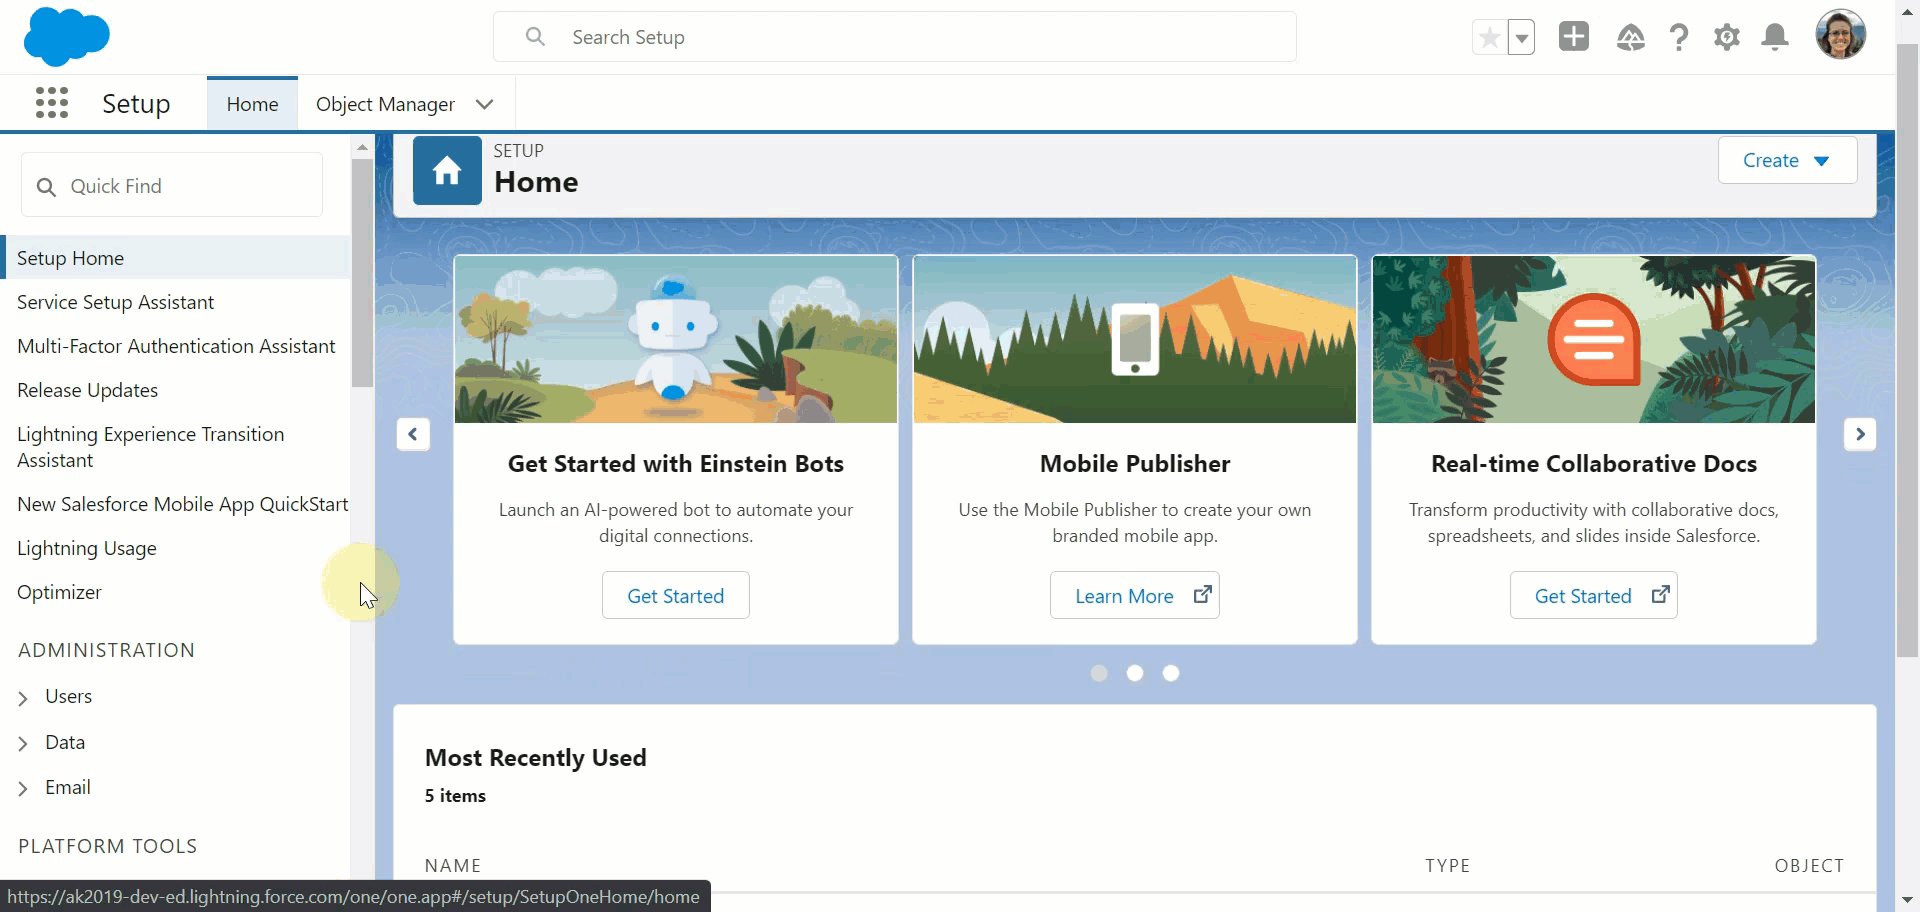This screenshot has width=1920, height=912.
Task: Open the Help question mark icon
Action: (x=1679, y=38)
